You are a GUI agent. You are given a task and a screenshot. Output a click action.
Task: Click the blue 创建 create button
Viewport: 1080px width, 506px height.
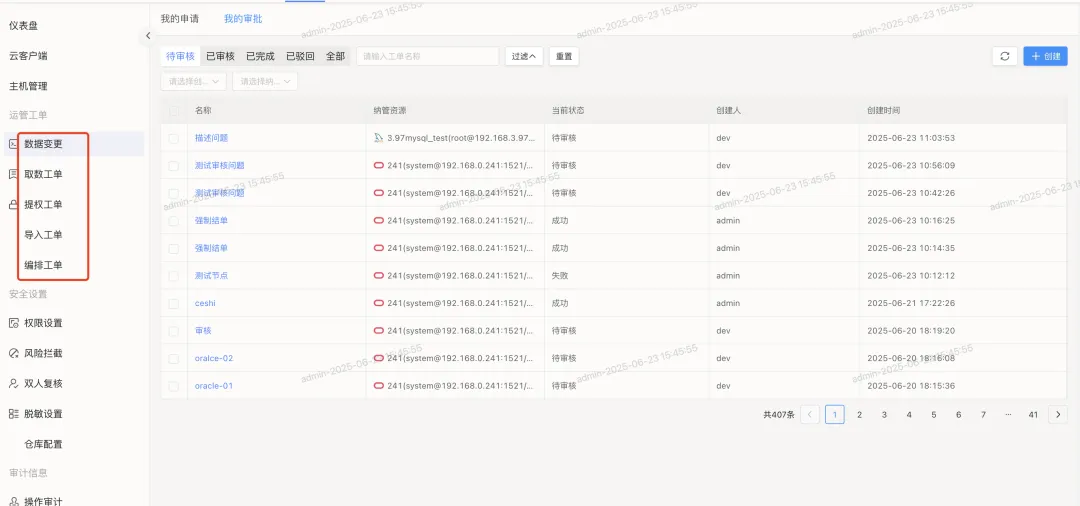point(1046,56)
